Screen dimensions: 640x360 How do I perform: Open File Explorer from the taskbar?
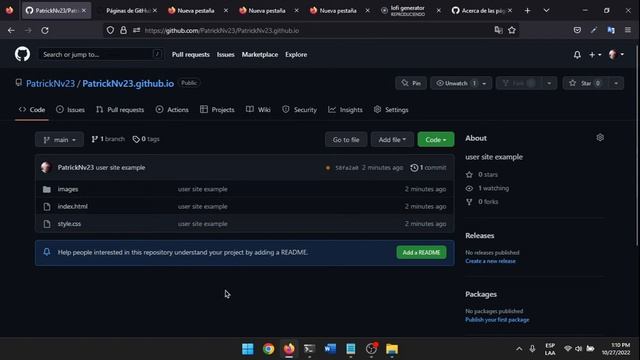tap(392, 349)
